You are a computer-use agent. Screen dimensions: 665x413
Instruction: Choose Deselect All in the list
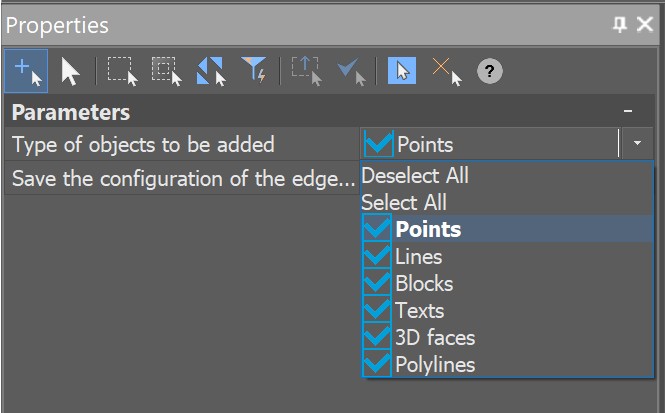(415, 176)
